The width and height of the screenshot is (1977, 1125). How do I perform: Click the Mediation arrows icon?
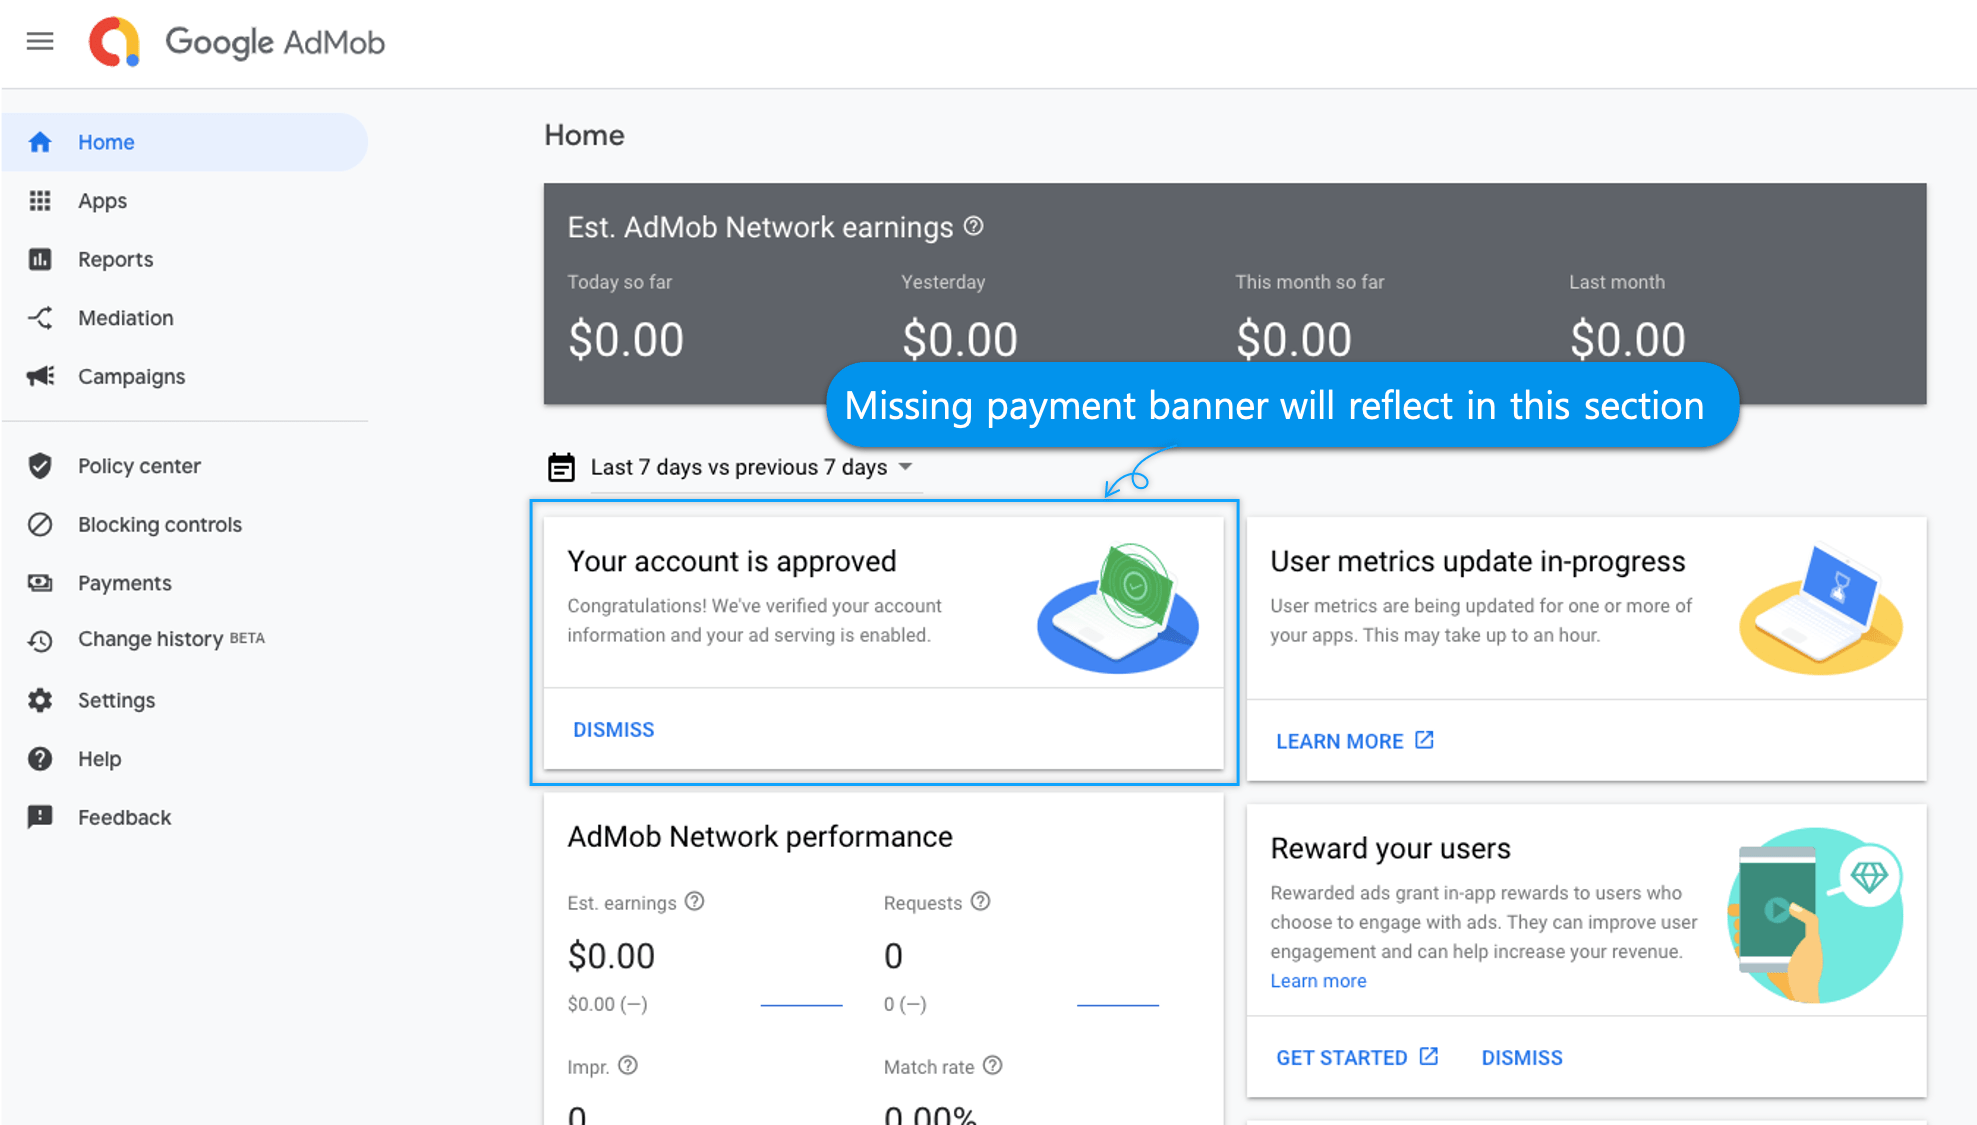coord(40,318)
